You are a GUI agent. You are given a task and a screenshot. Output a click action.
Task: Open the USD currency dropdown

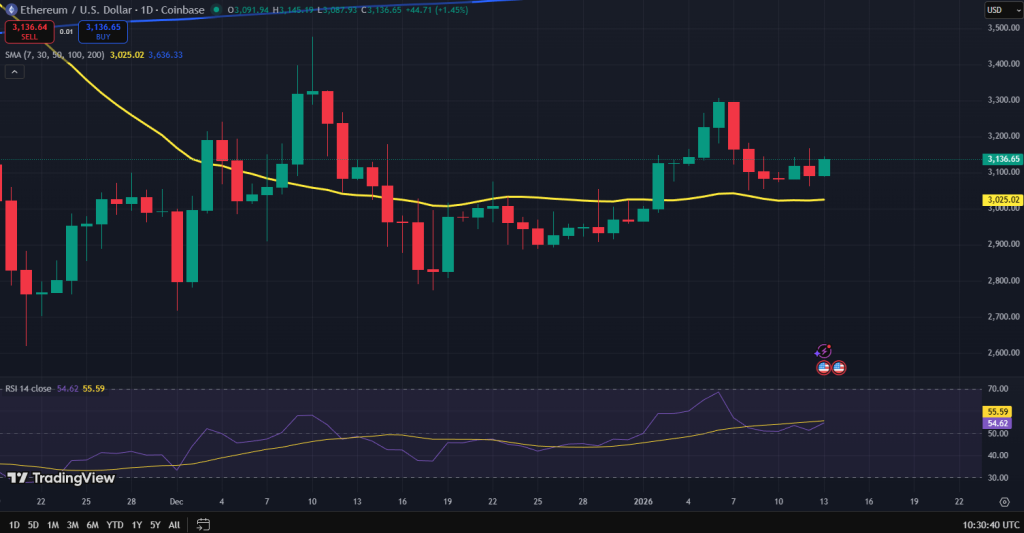[1004, 10]
